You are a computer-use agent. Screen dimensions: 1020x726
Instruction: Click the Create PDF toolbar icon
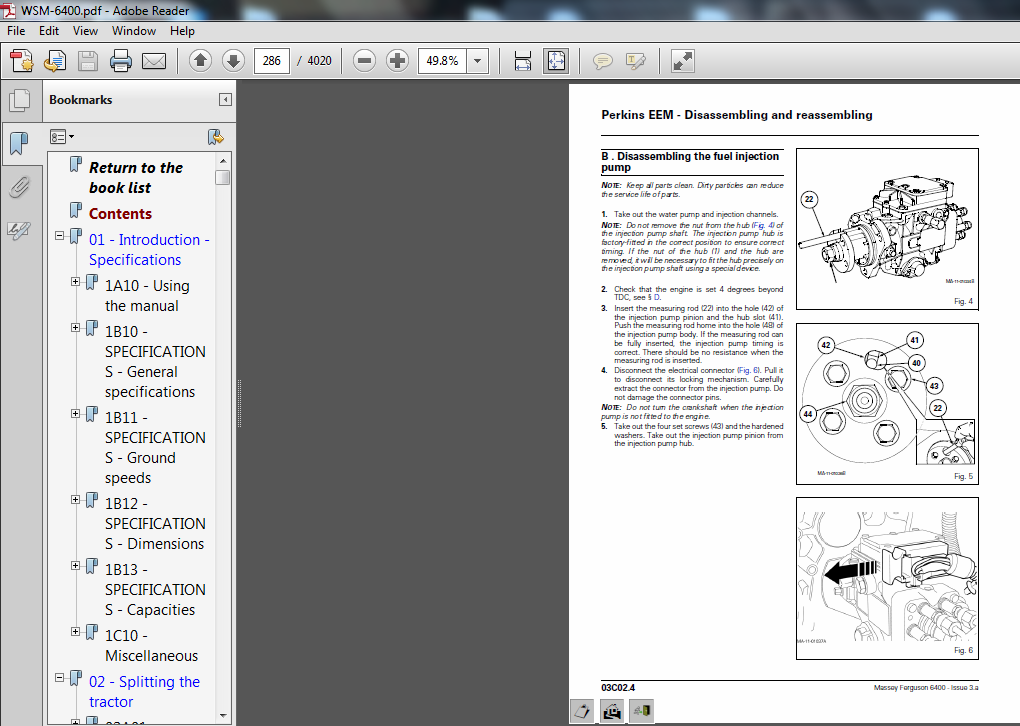click(22, 61)
